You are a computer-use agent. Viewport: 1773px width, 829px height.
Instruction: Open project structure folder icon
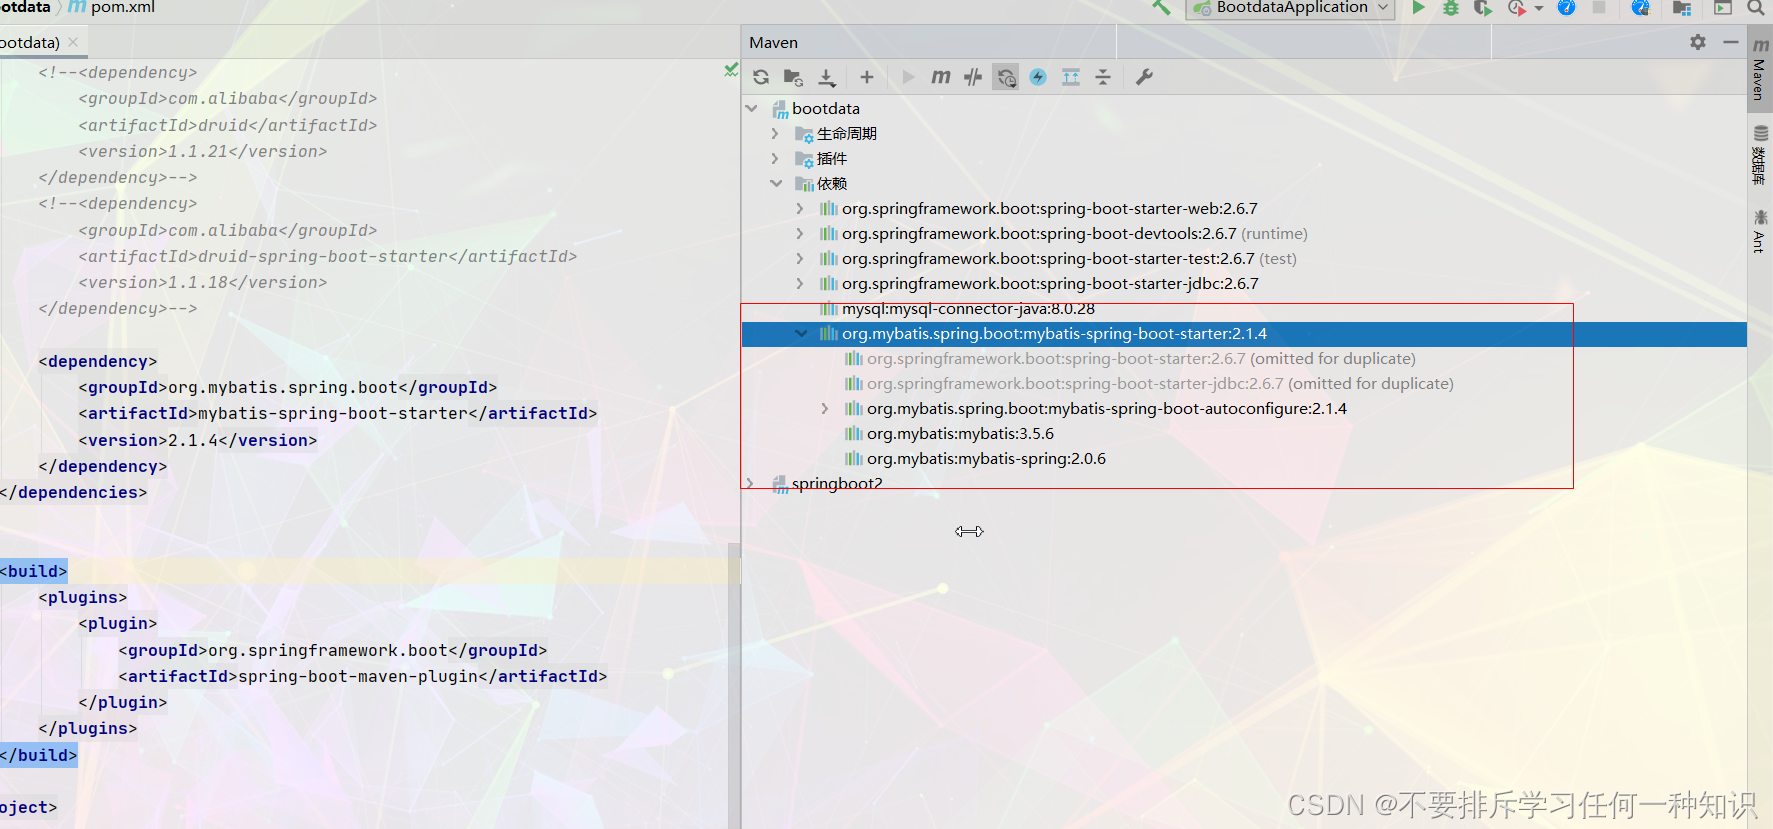pos(1682,8)
